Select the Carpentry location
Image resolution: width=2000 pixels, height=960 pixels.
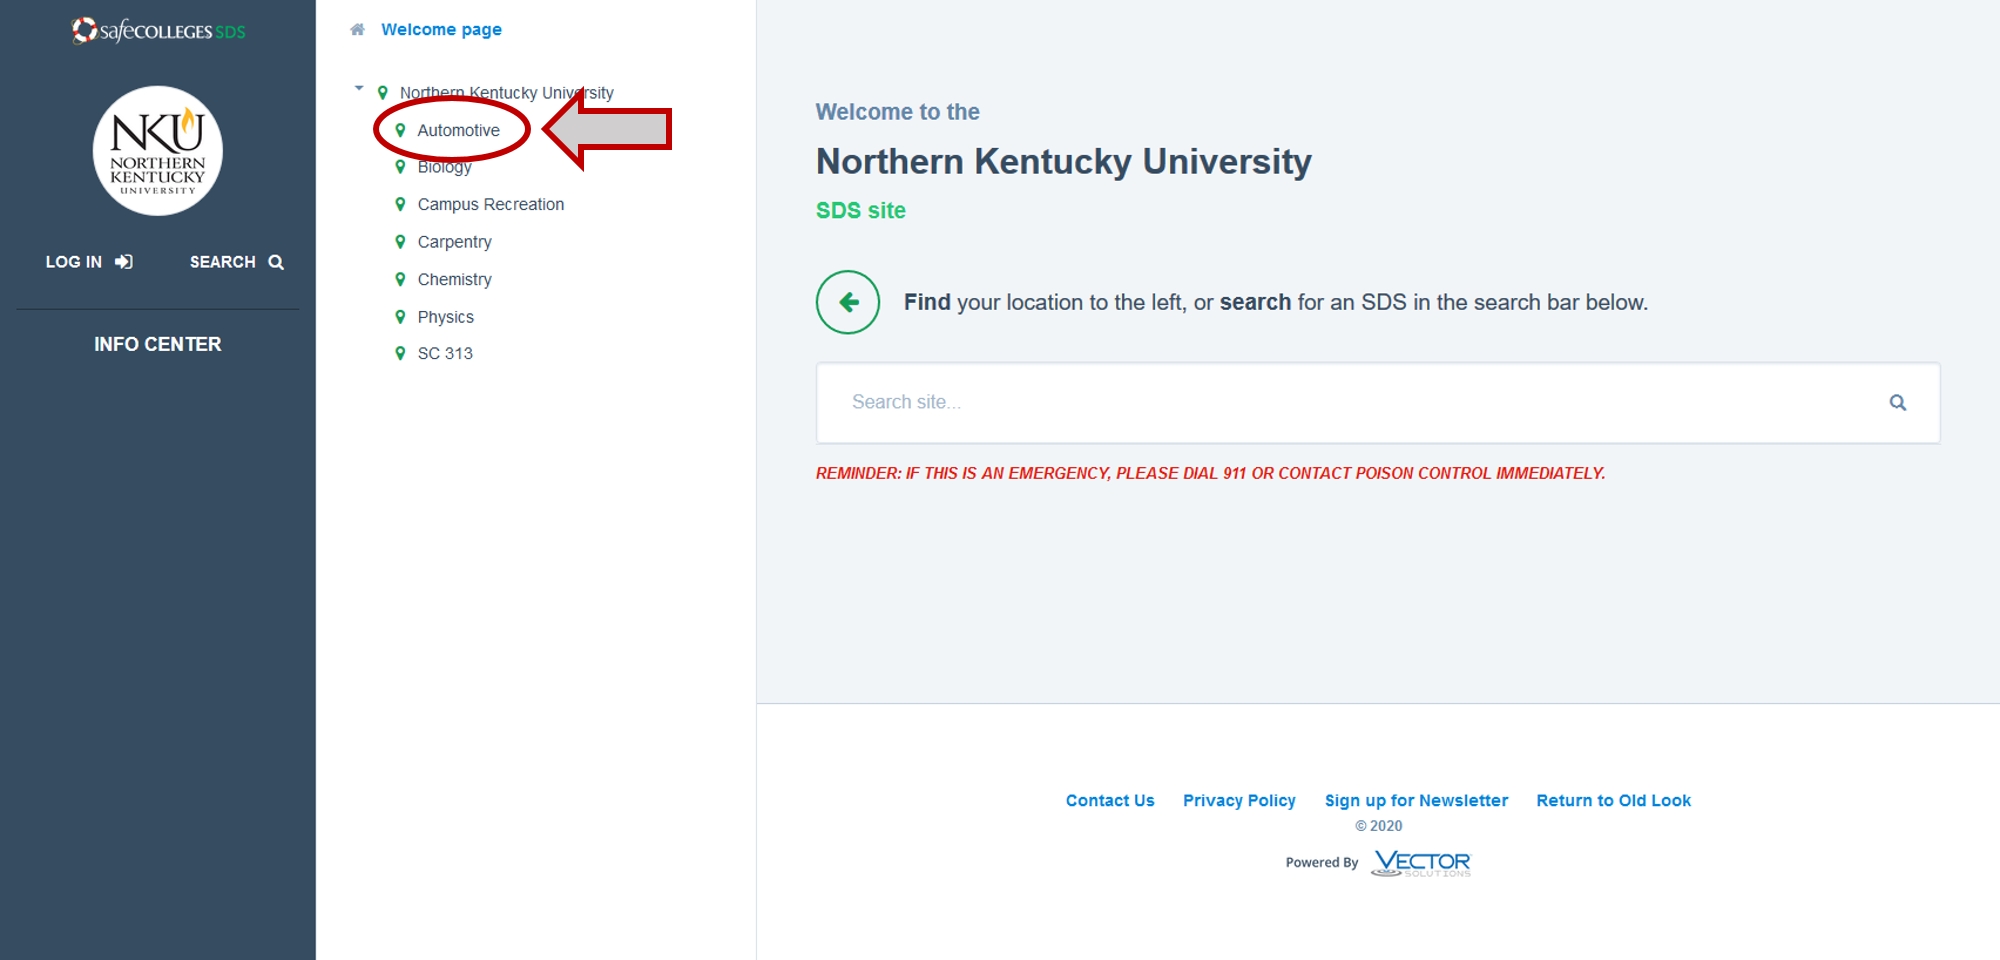tap(454, 242)
